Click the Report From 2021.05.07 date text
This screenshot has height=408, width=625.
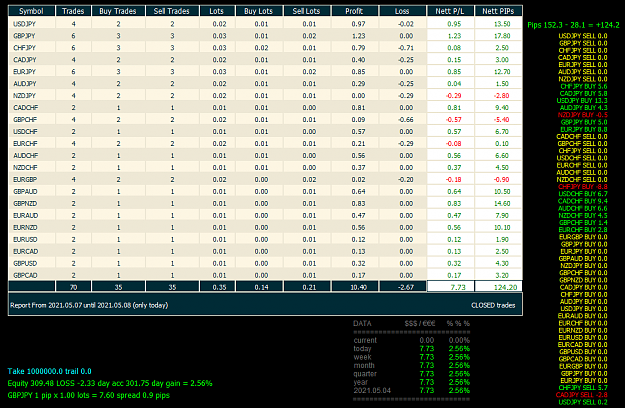click(x=89, y=305)
